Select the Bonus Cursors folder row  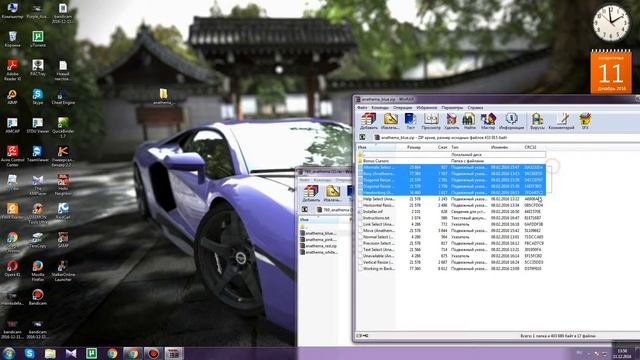click(451, 161)
